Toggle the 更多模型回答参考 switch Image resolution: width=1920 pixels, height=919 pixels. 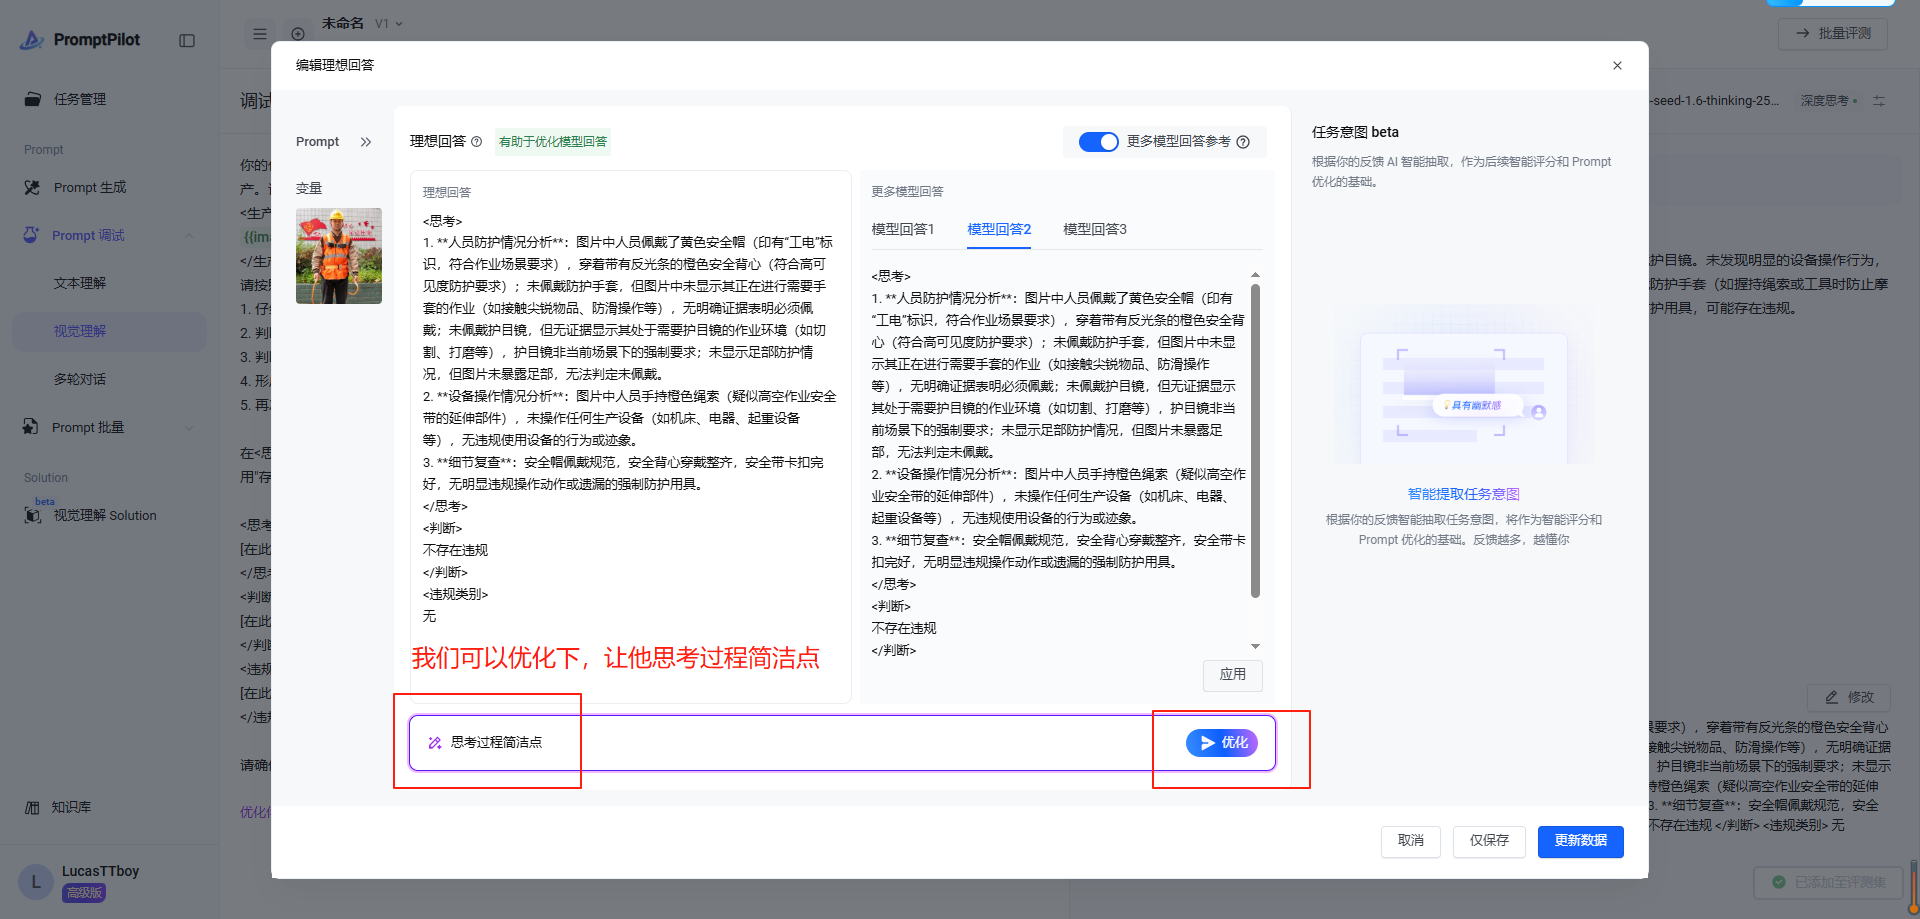tap(1098, 142)
